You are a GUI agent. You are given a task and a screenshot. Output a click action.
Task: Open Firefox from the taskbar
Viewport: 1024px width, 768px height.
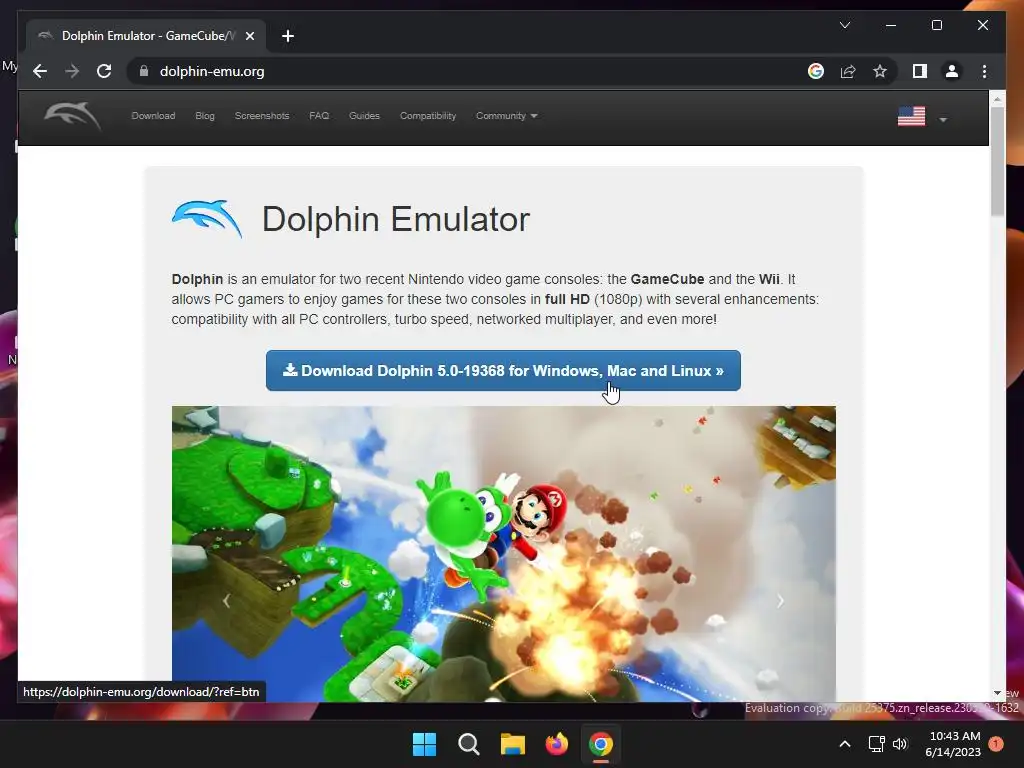pyautogui.click(x=556, y=744)
